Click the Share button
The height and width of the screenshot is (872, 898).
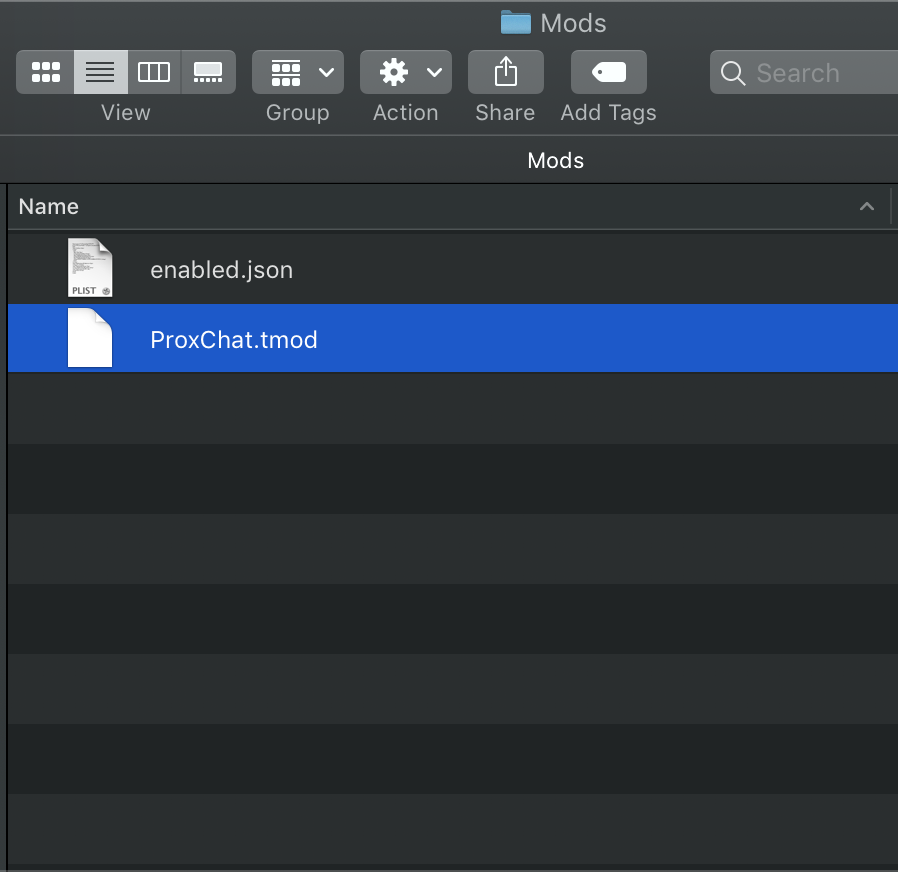tap(506, 72)
